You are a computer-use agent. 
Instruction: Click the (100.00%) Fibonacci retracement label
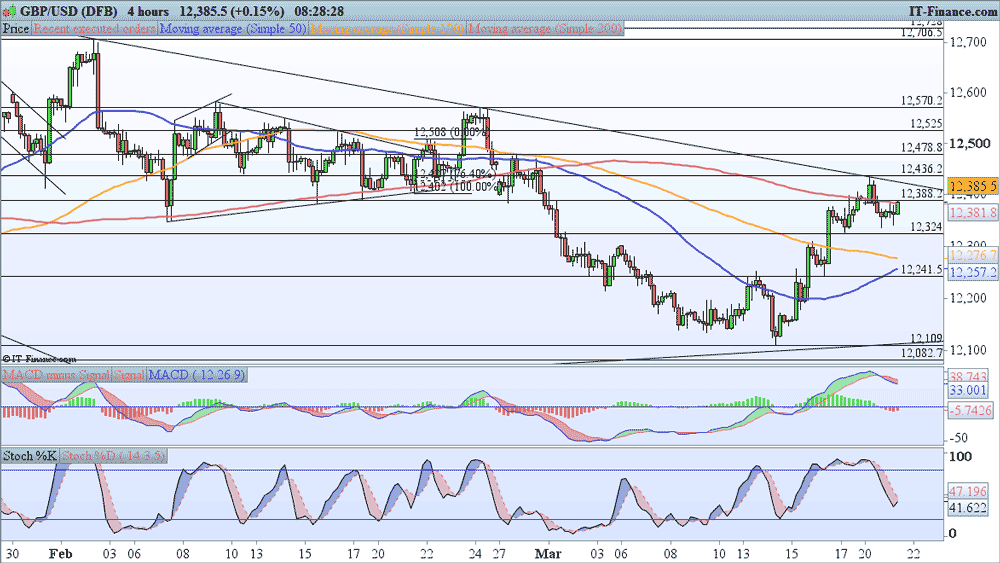475,187
